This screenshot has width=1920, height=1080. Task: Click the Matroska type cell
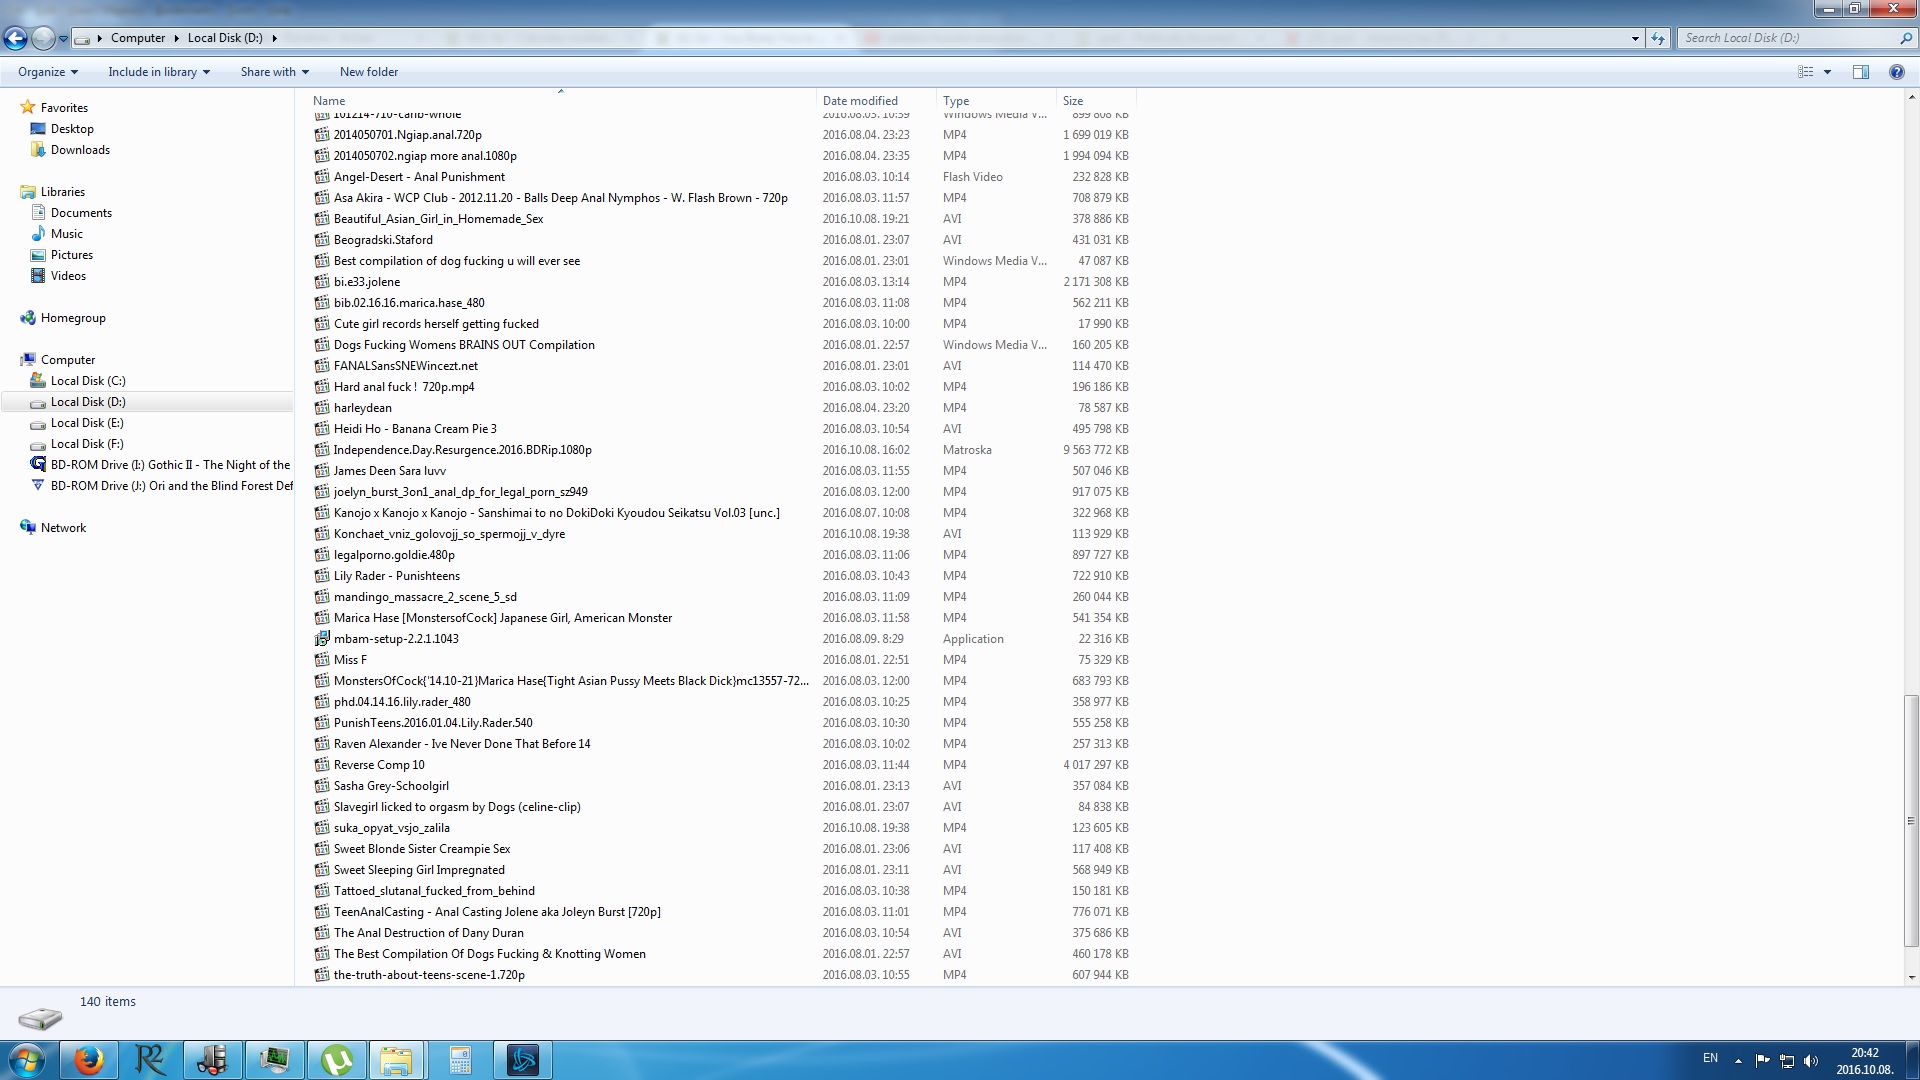coord(967,450)
